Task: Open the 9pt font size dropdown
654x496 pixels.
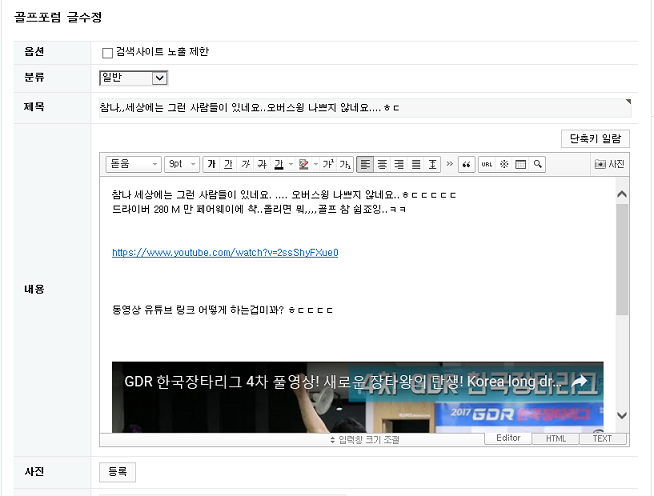Action: click(x=182, y=164)
